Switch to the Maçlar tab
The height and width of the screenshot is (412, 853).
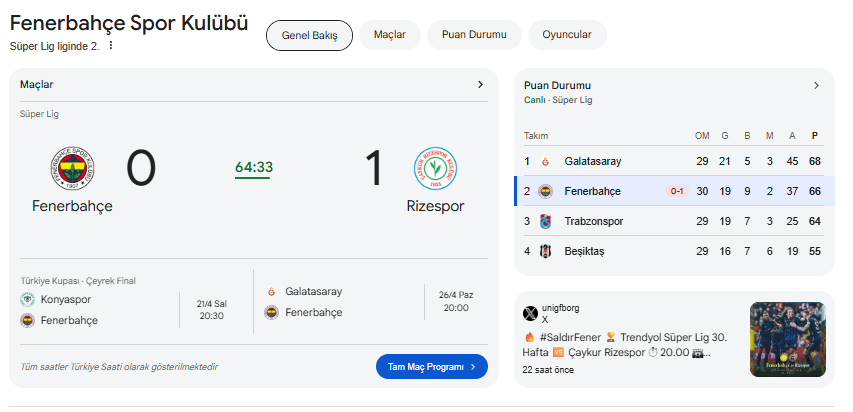[x=390, y=35]
